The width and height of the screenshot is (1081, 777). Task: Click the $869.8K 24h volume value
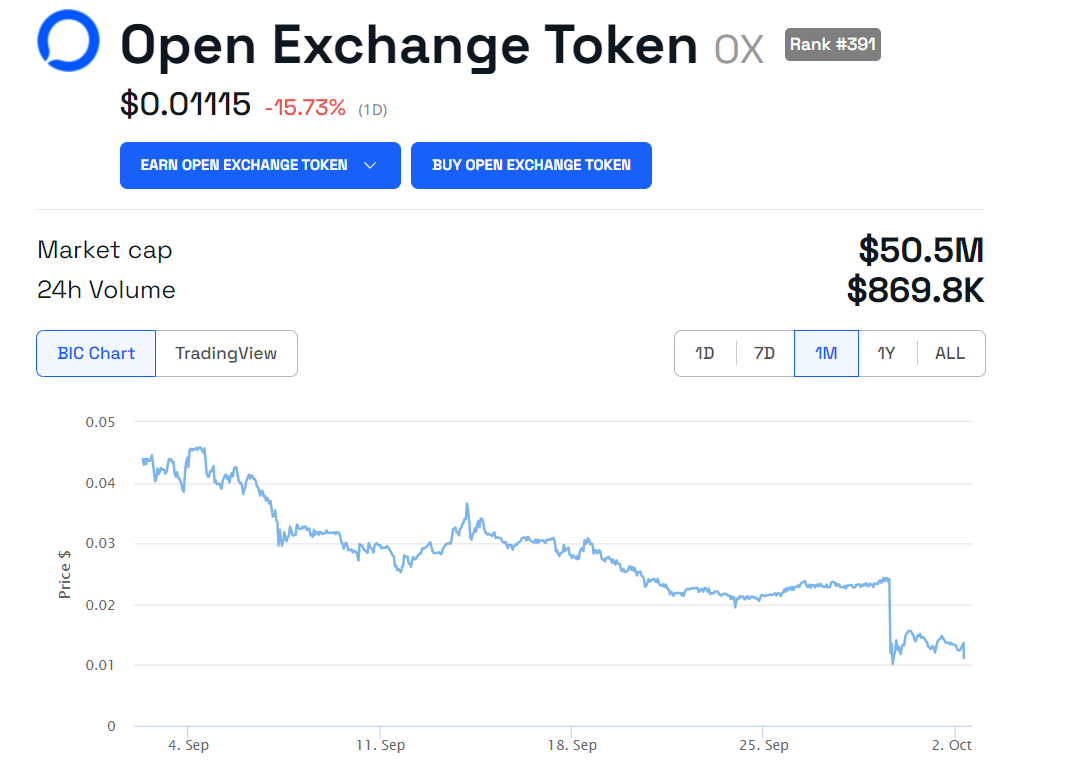pos(915,290)
